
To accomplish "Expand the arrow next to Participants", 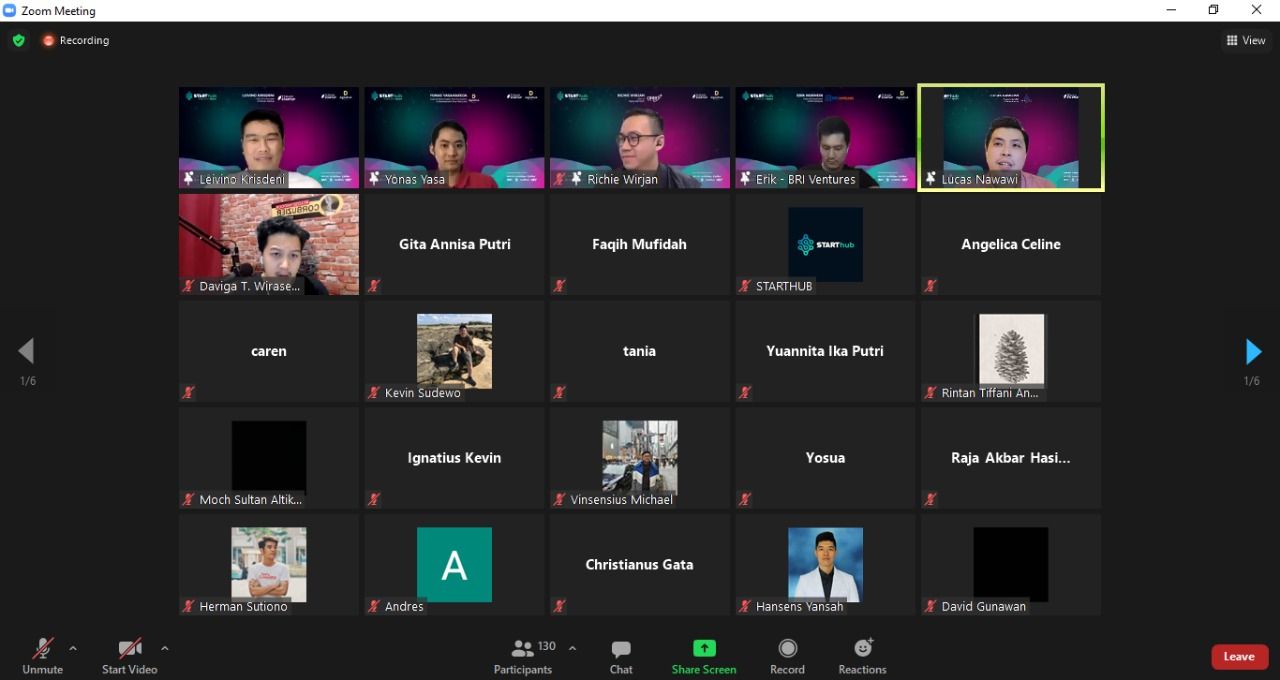I will pyautogui.click(x=572, y=648).
